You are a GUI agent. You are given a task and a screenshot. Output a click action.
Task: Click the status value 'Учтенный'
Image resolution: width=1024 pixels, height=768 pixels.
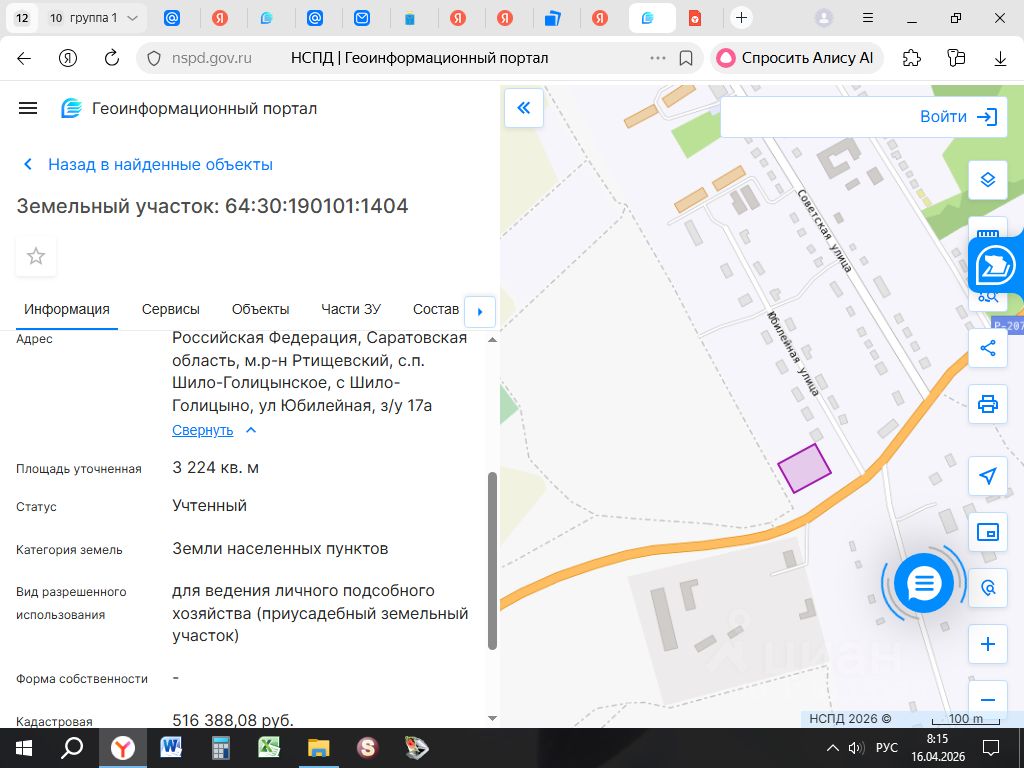tap(209, 505)
